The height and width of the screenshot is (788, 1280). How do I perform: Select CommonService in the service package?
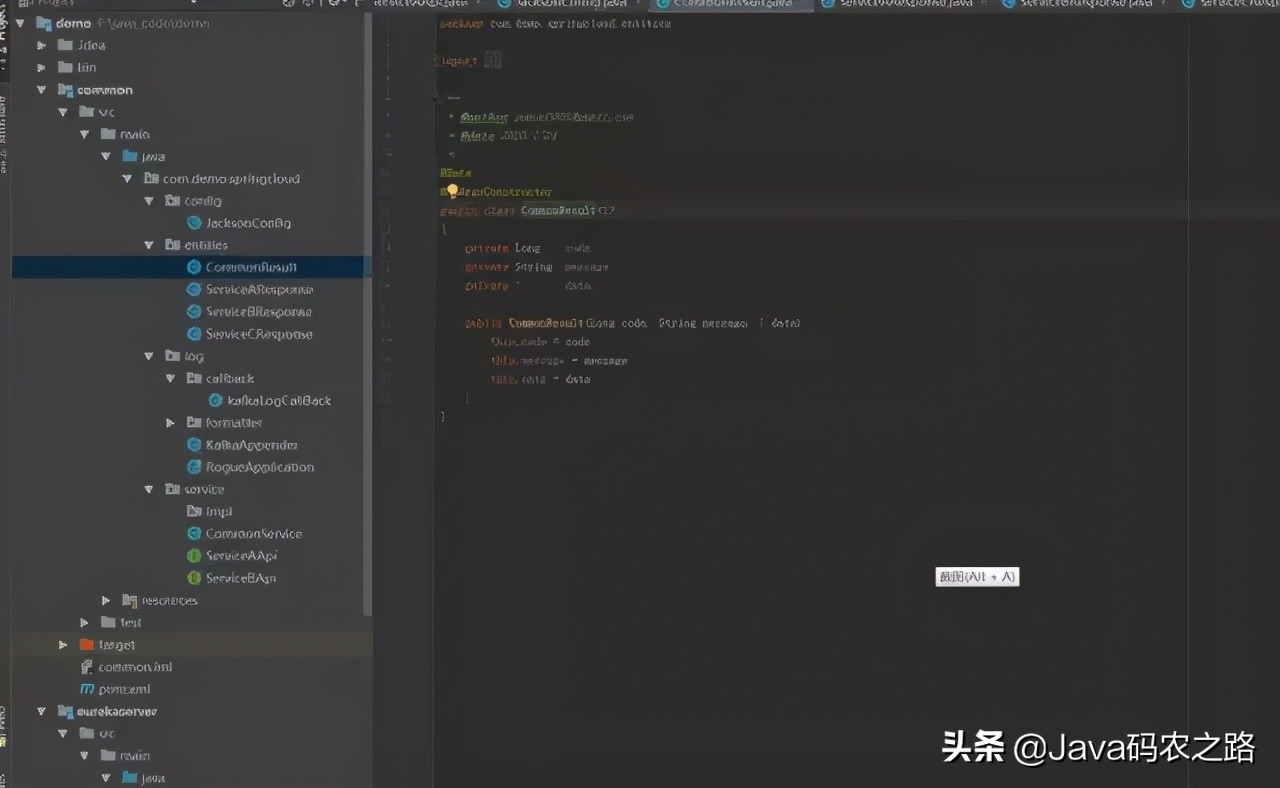(253, 534)
